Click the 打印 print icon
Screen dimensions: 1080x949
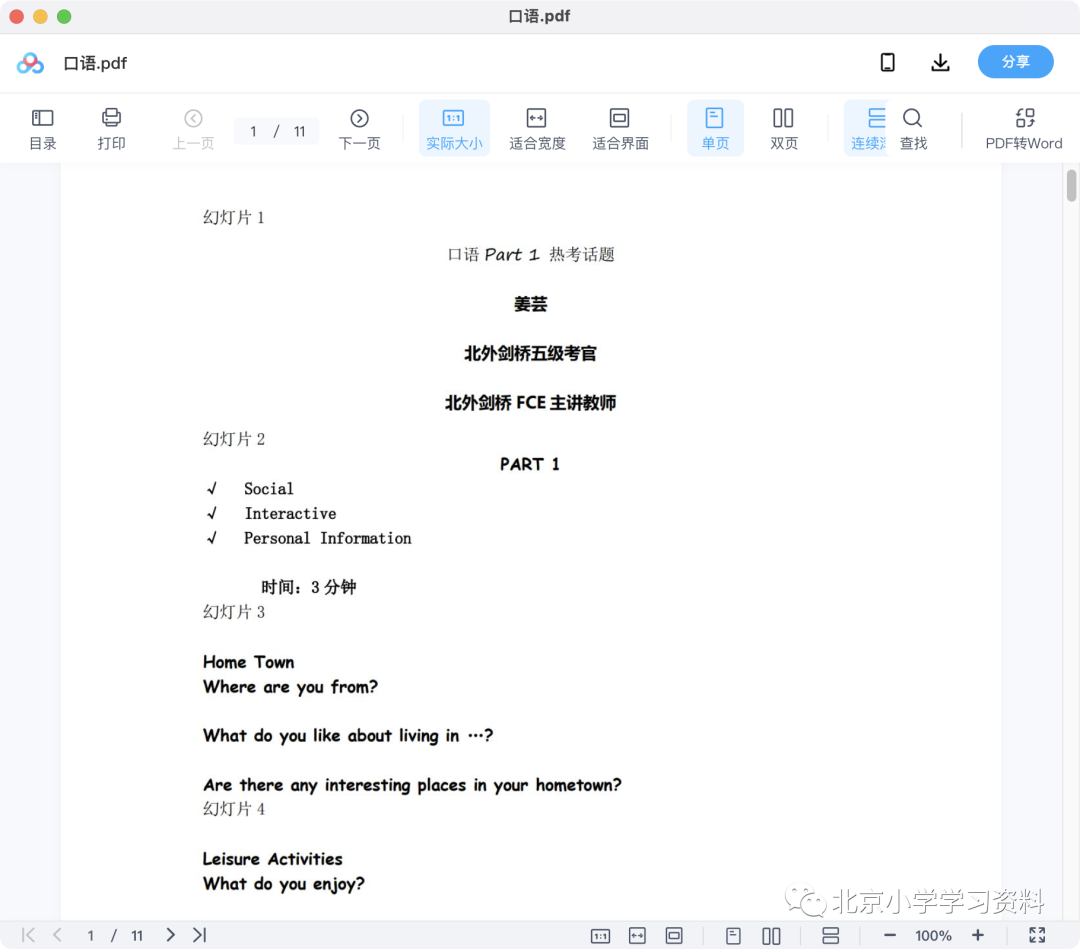(x=111, y=129)
